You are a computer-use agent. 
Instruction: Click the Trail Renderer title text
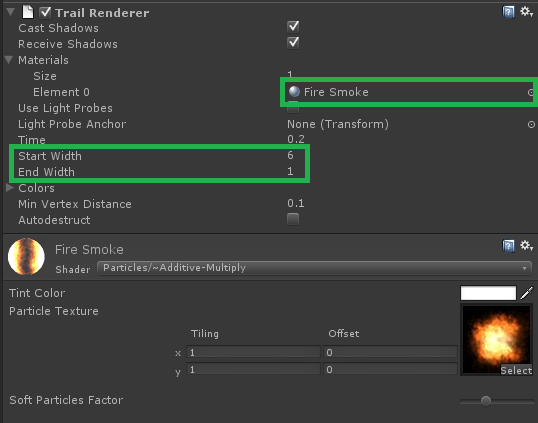[x=102, y=13]
